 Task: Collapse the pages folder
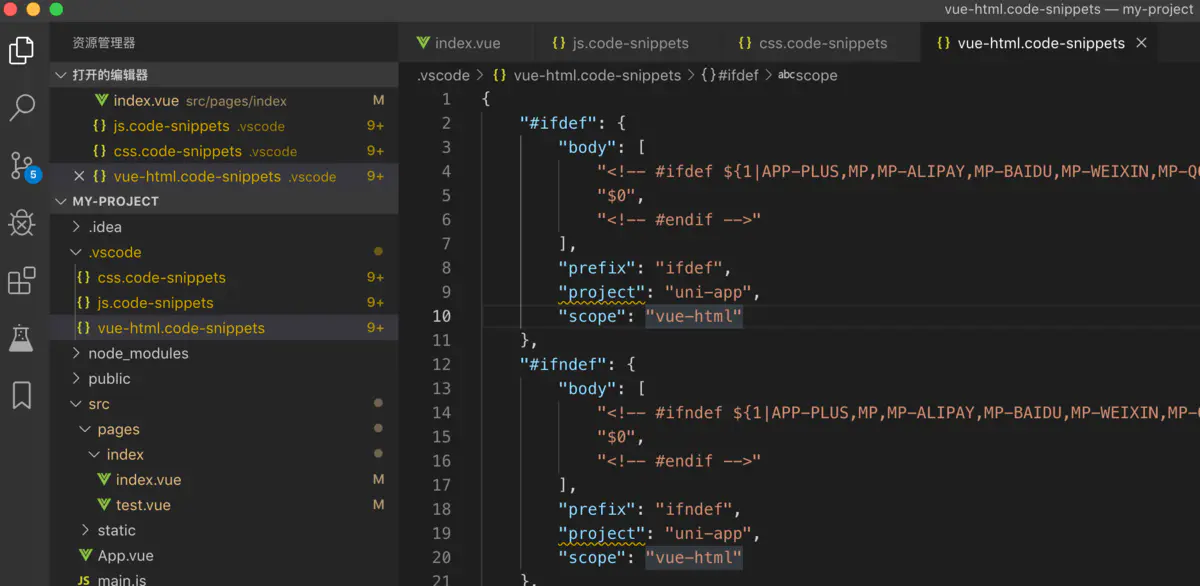tap(87, 429)
